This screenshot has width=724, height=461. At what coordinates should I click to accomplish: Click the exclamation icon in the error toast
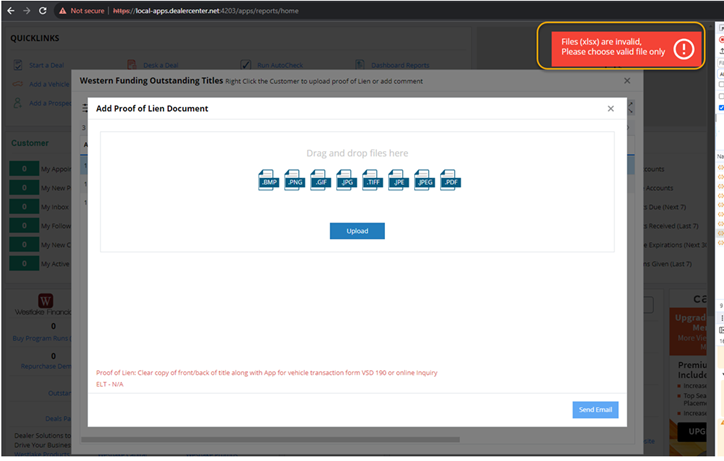coord(683,49)
